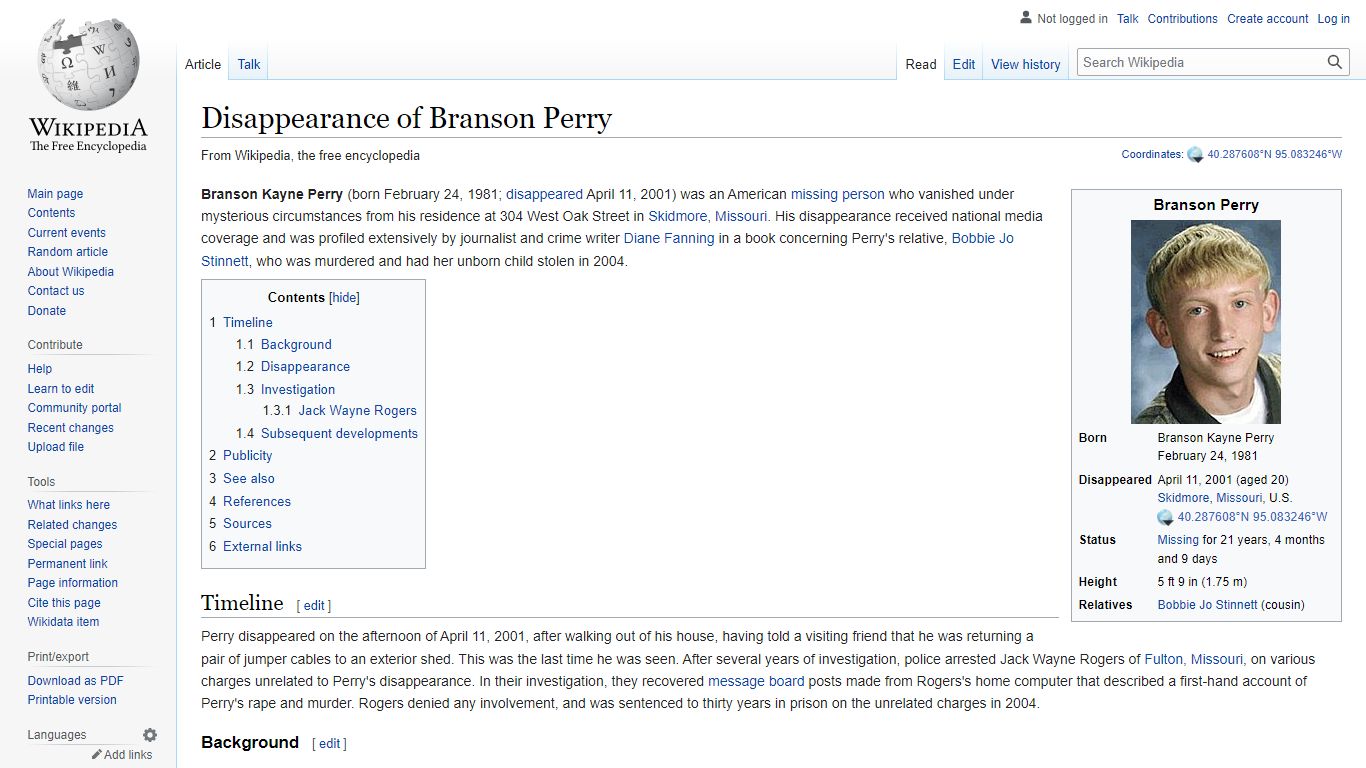Click the user icon beside Not logged in
The width and height of the screenshot is (1366, 768).
tap(1025, 18)
